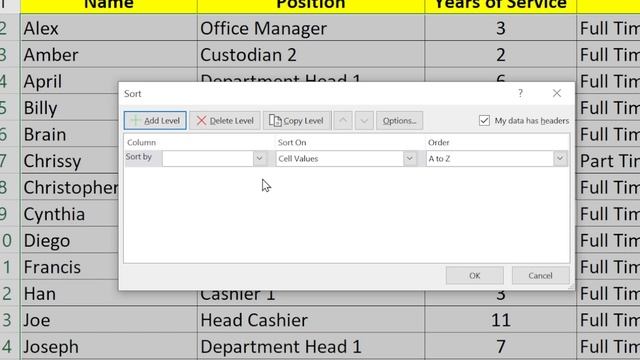Select Alex's Full Time status cell
The image size is (640, 360).
click(609, 28)
